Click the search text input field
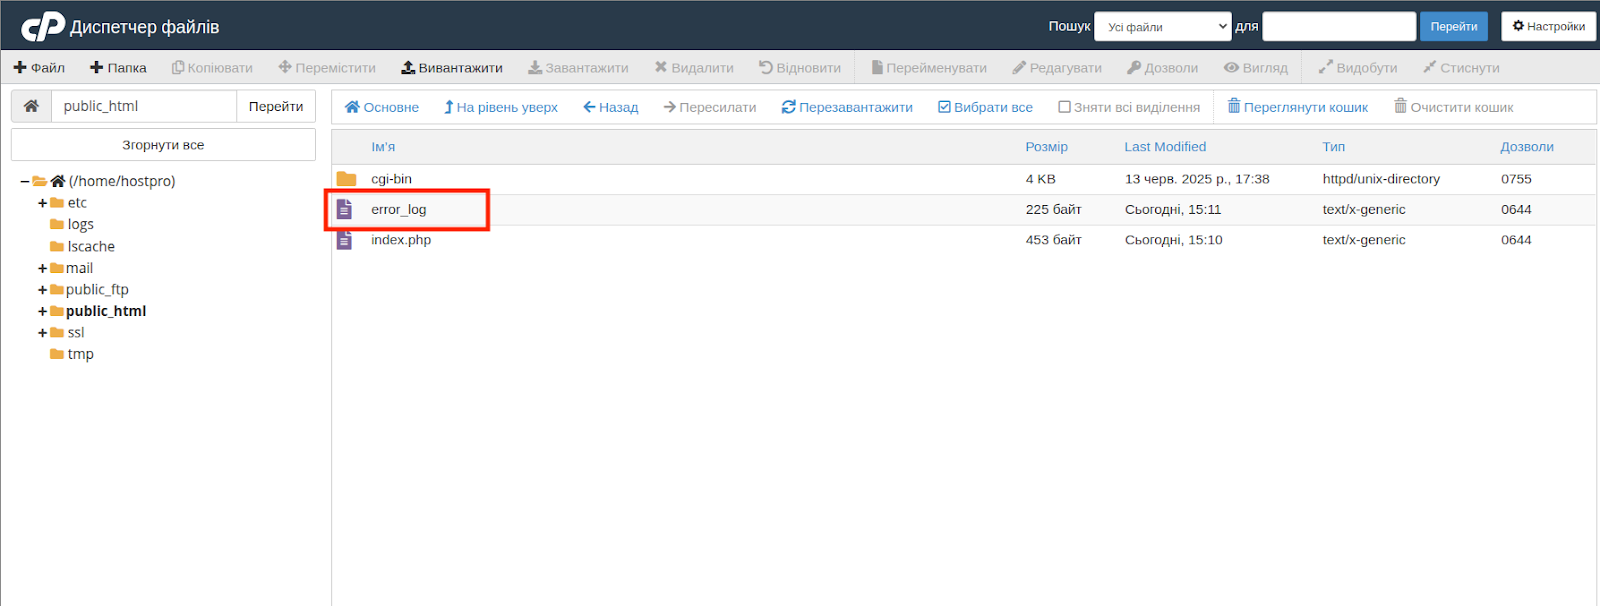 point(1339,27)
